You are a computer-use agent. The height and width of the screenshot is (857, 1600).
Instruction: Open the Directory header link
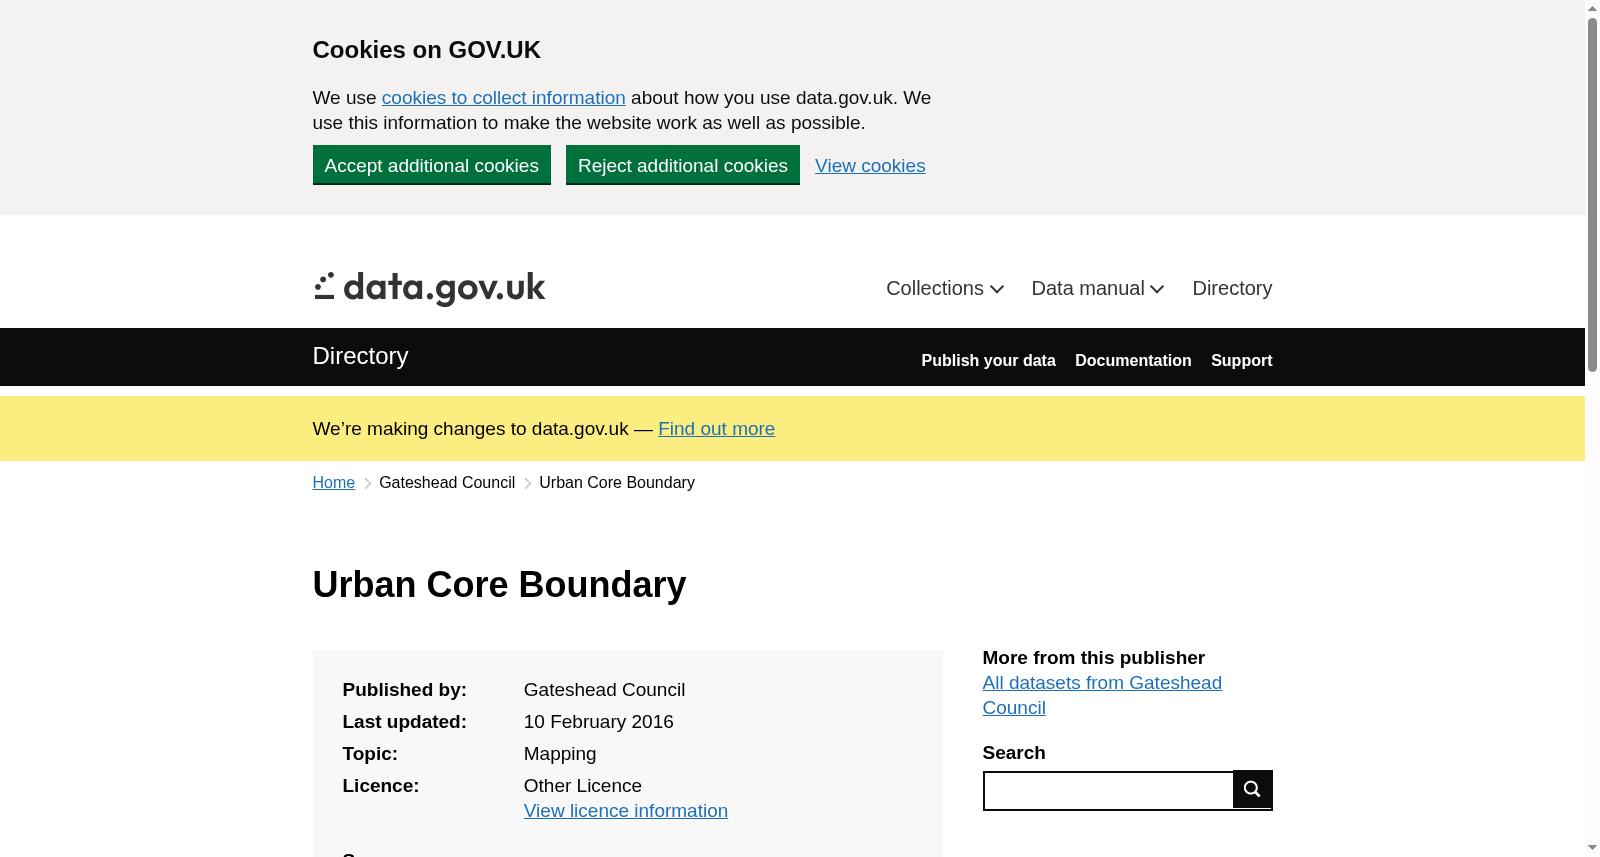(x=1232, y=288)
